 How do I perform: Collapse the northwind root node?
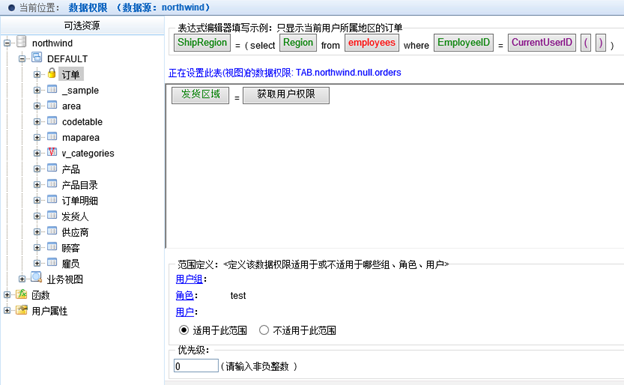click(x=7, y=43)
